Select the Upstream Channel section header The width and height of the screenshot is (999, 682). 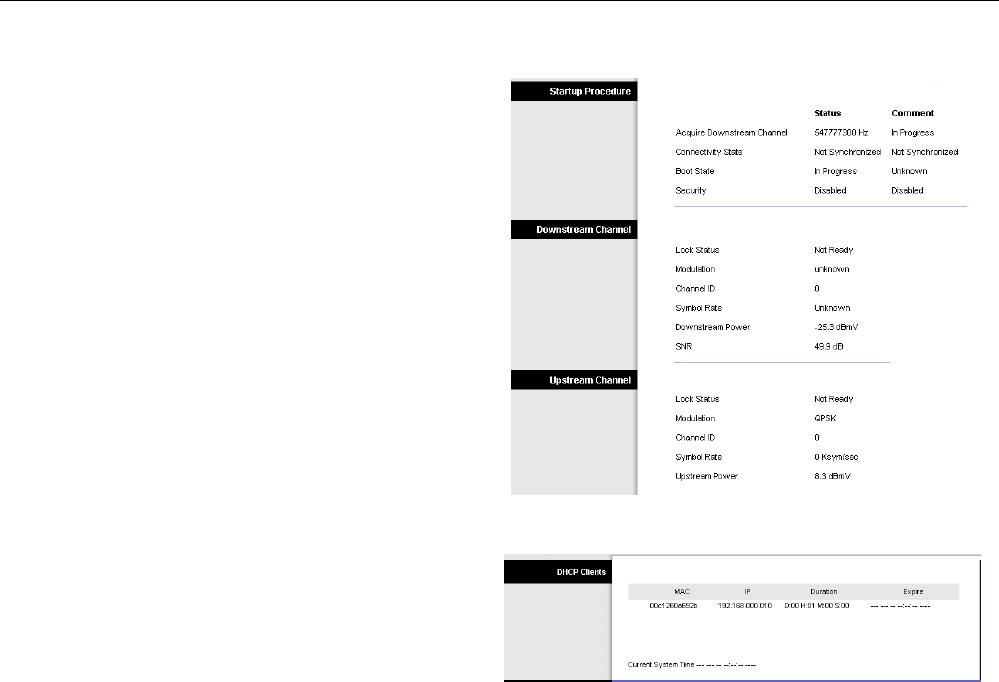pyautogui.click(x=574, y=380)
